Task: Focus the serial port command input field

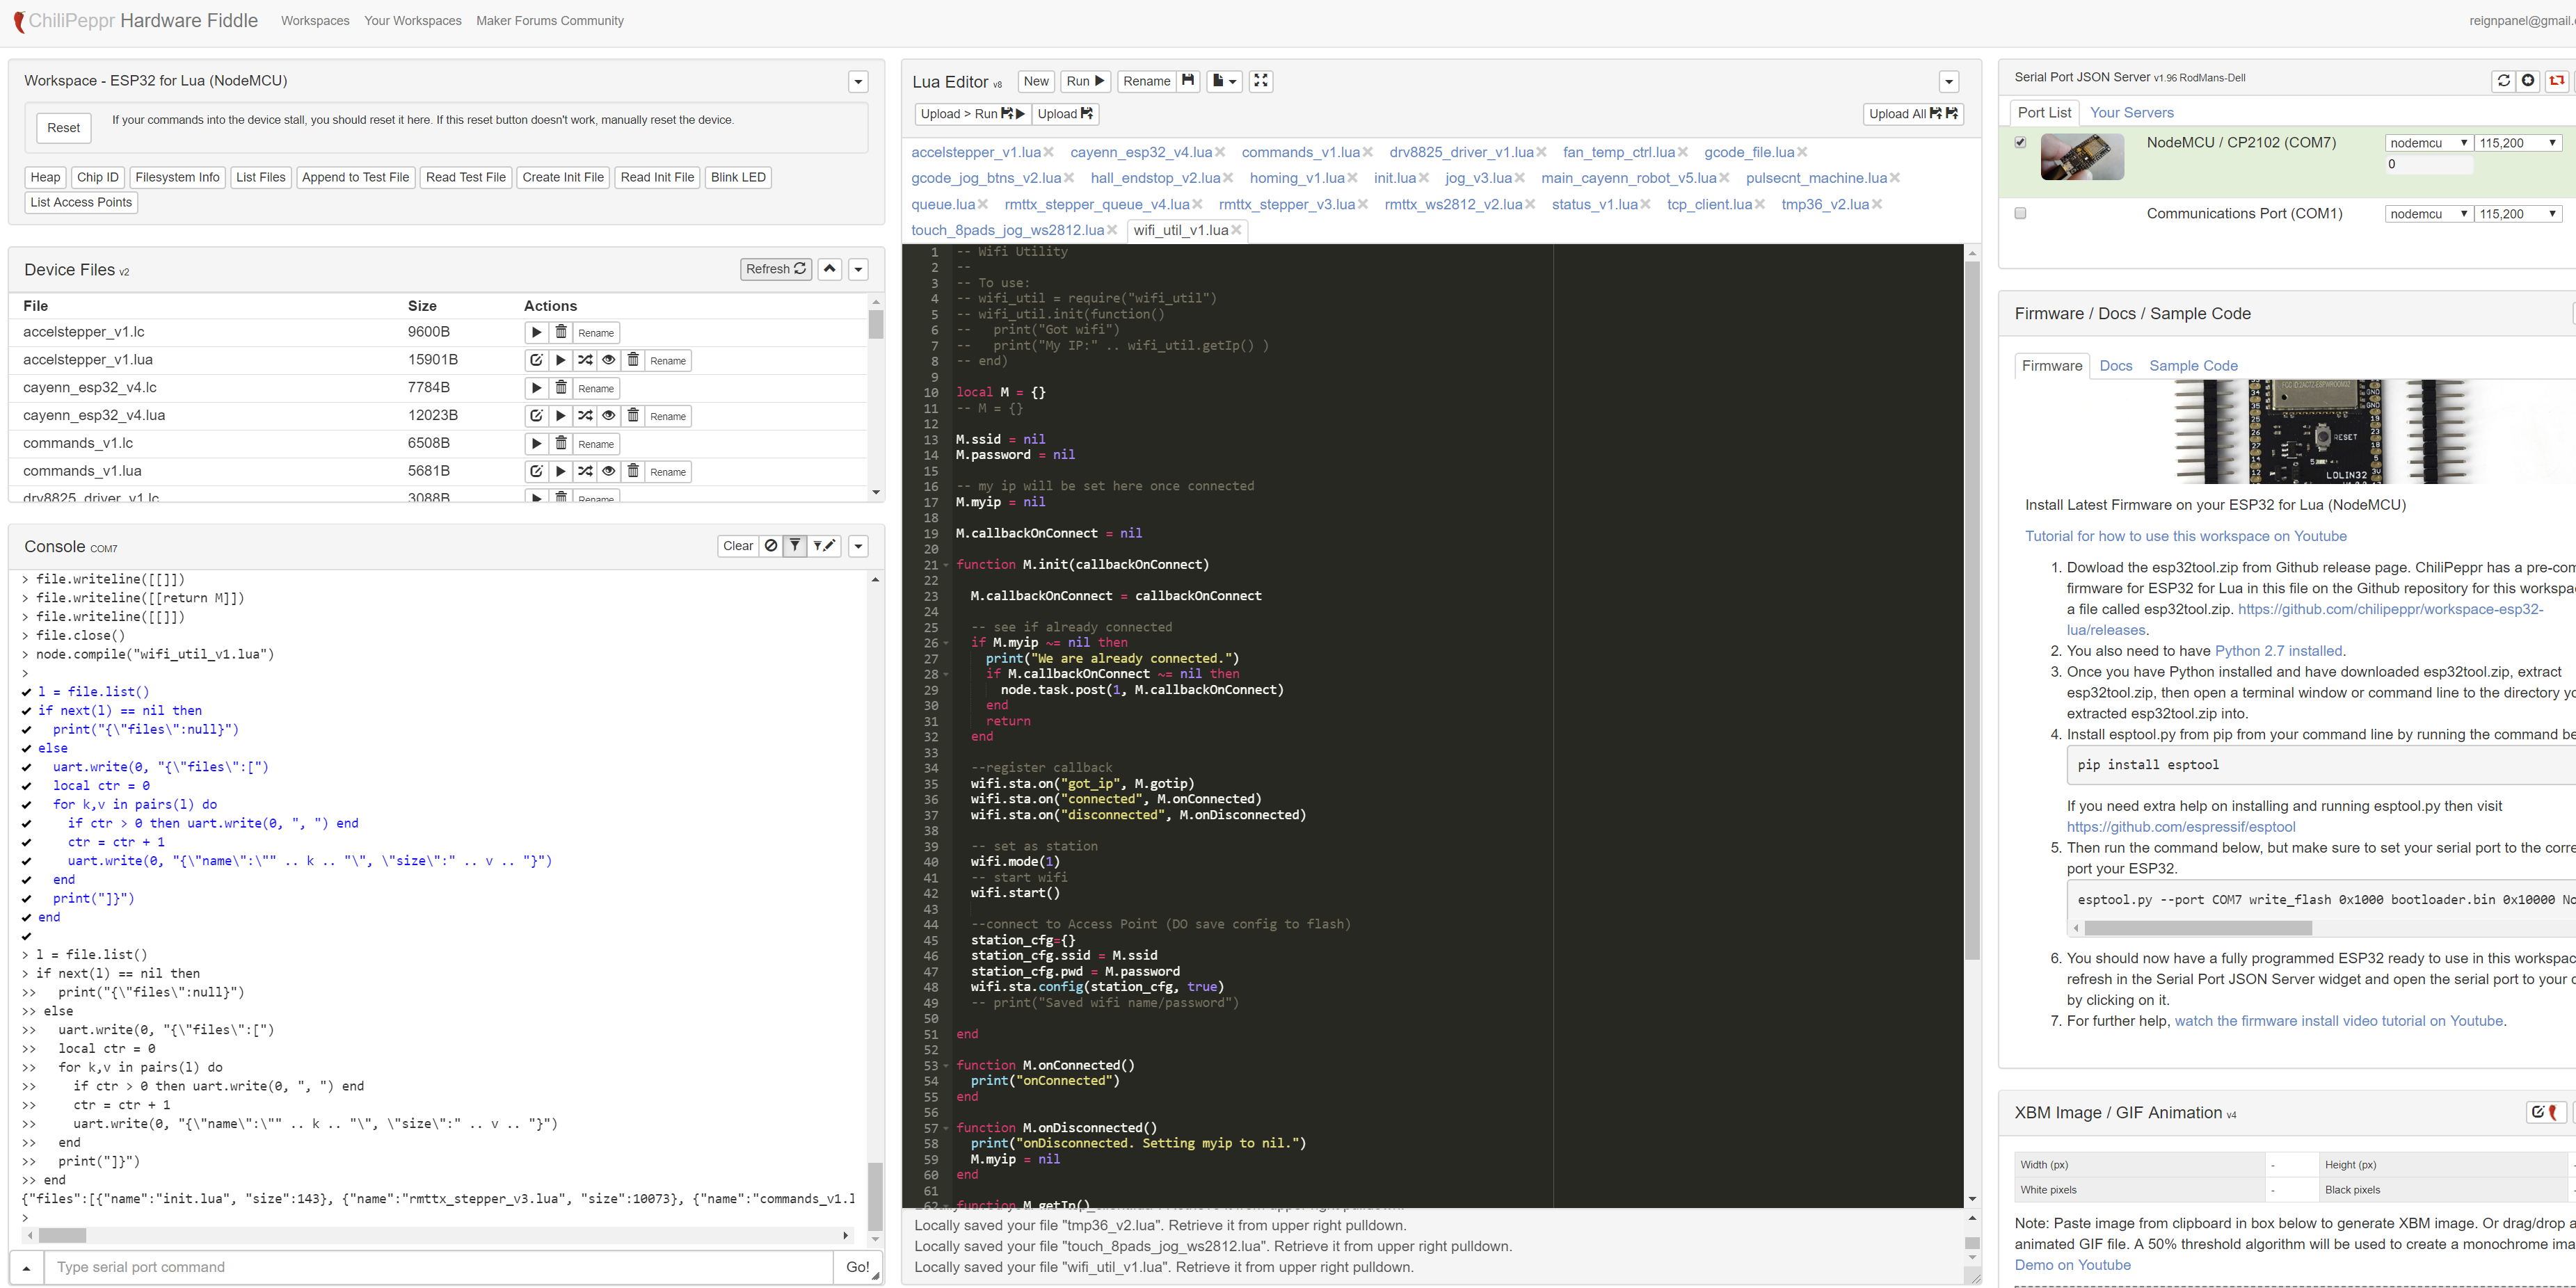Action: pos(439,1268)
